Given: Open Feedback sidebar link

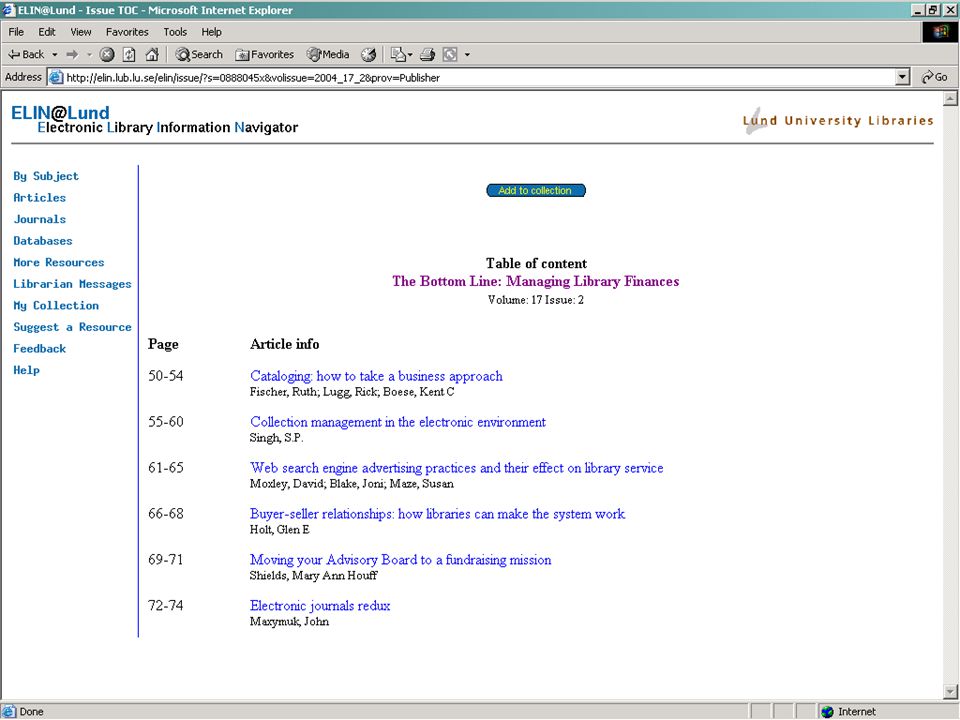Looking at the screenshot, I should click(x=39, y=348).
